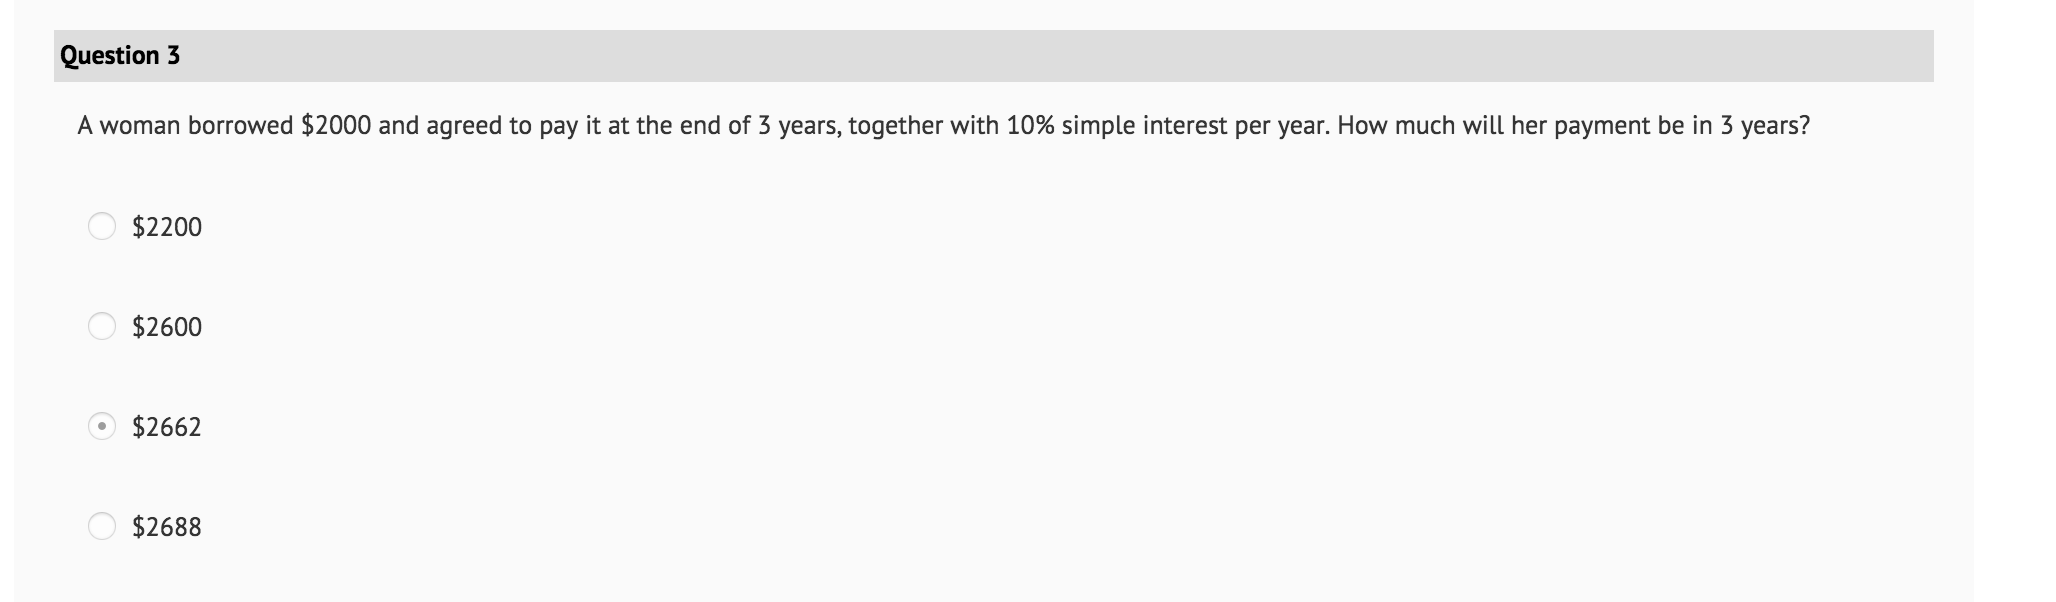Pick the $2688 radio button option
The image size is (2056, 602).
(102, 526)
